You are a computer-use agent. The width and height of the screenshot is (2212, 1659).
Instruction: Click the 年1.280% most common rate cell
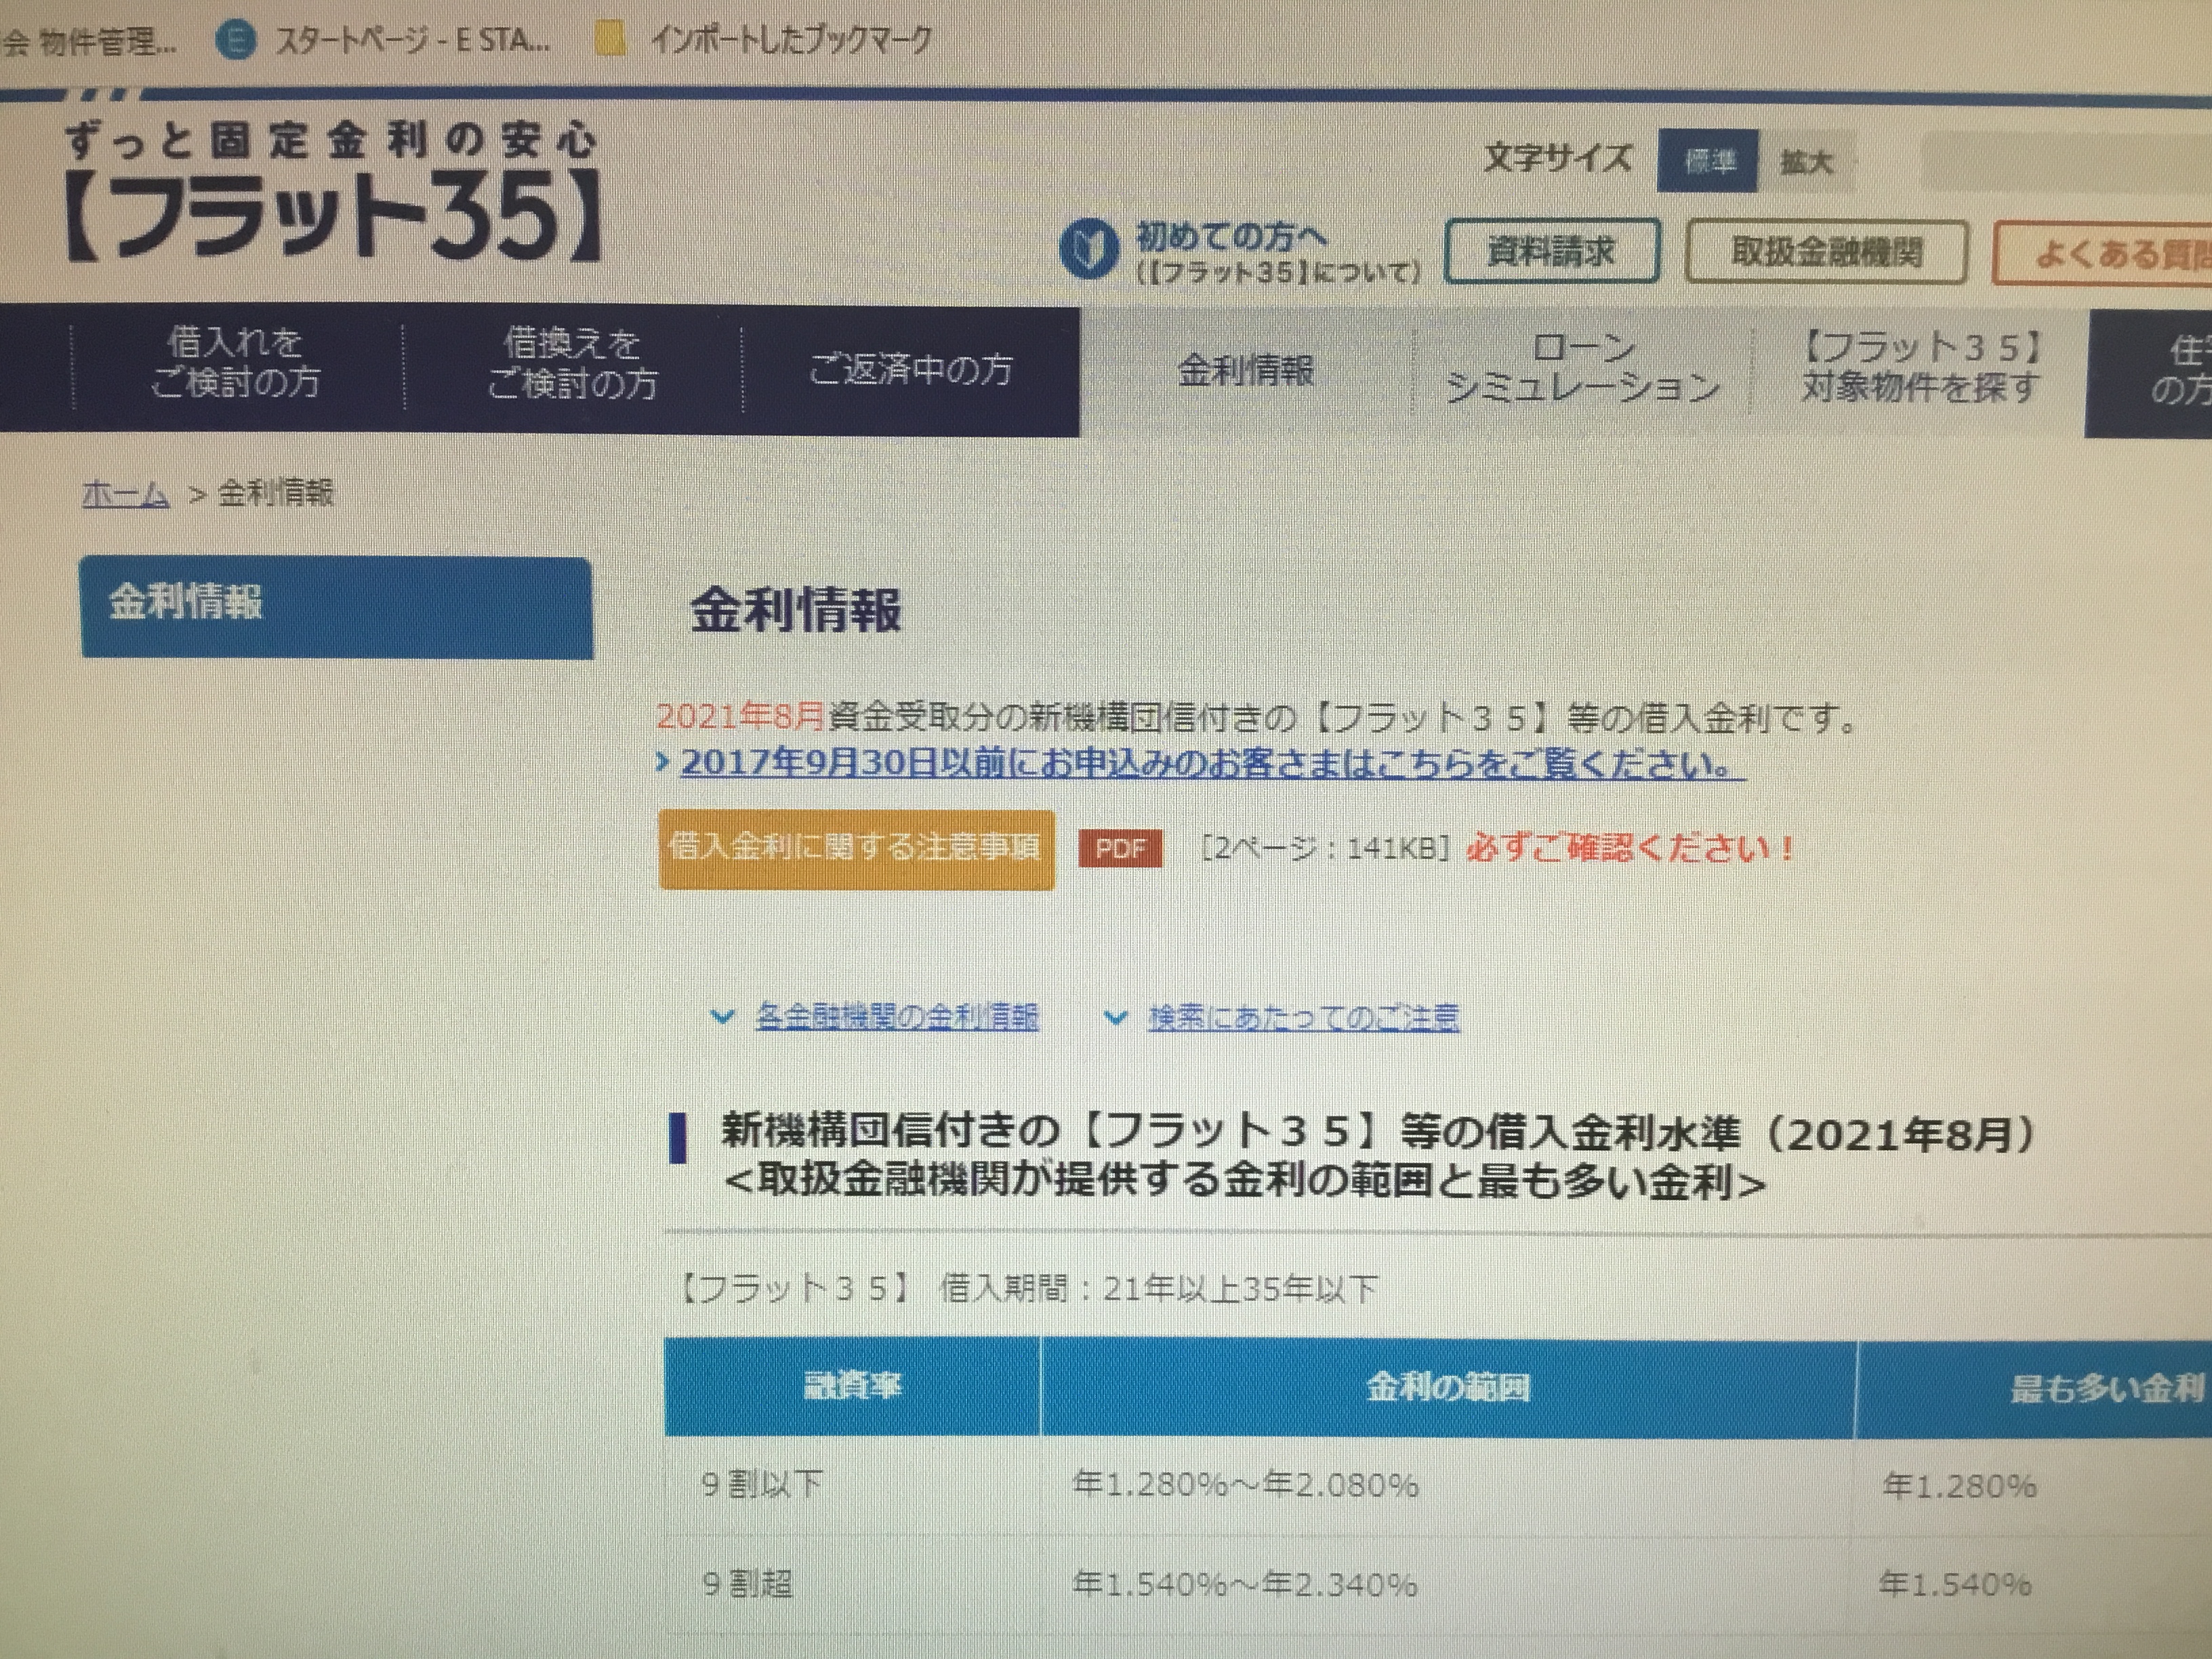point(1959,1486)
